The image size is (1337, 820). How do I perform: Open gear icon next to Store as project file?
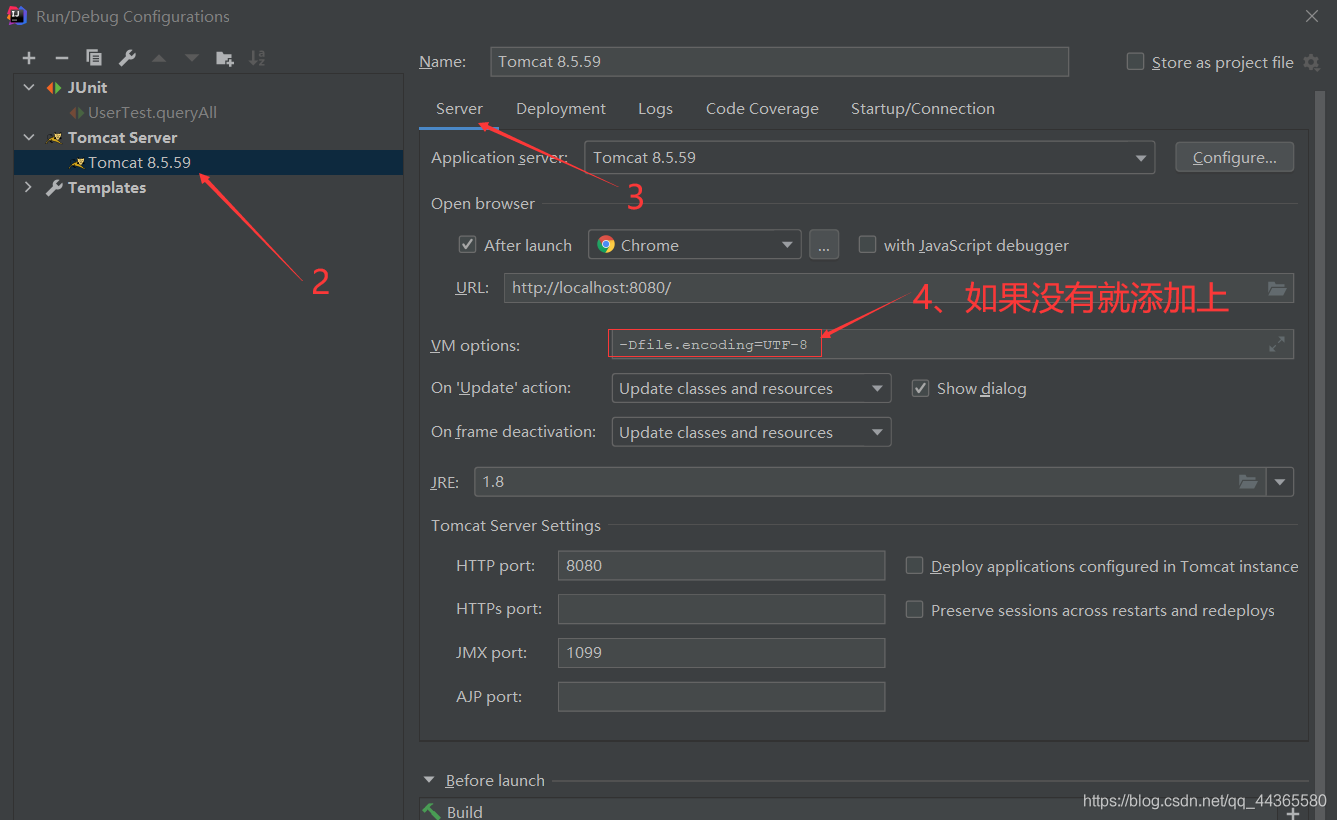1312,62
